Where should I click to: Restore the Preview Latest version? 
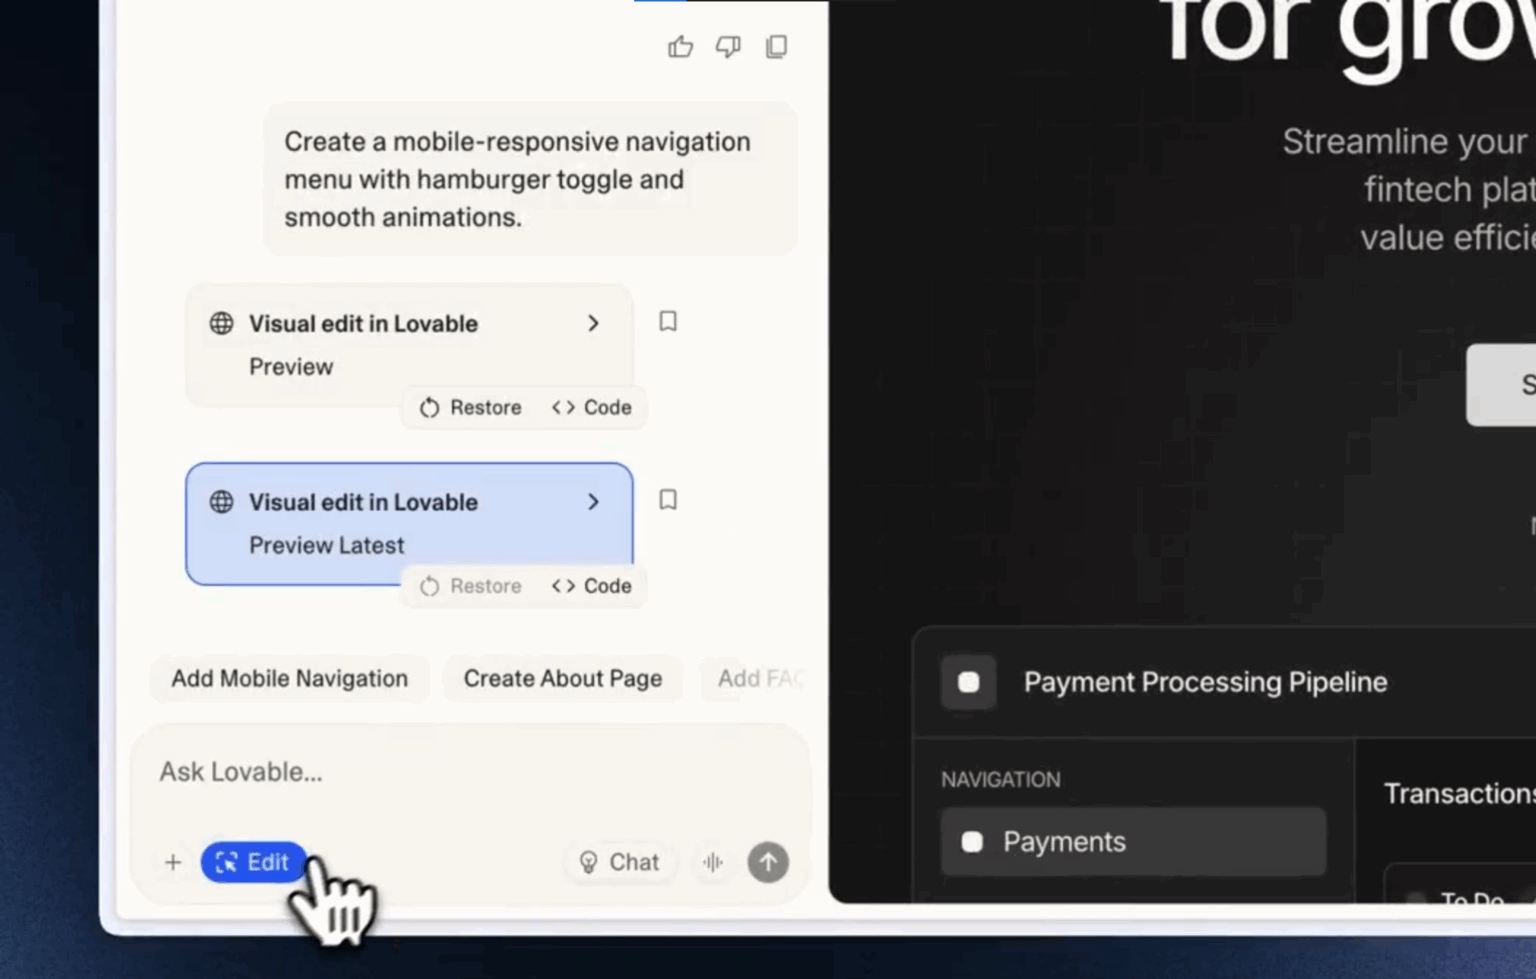470,586
